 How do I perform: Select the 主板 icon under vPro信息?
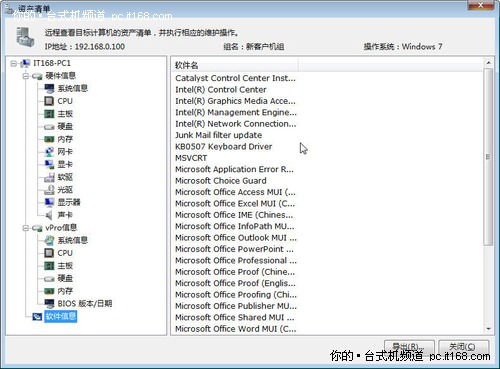click(49, 266)
